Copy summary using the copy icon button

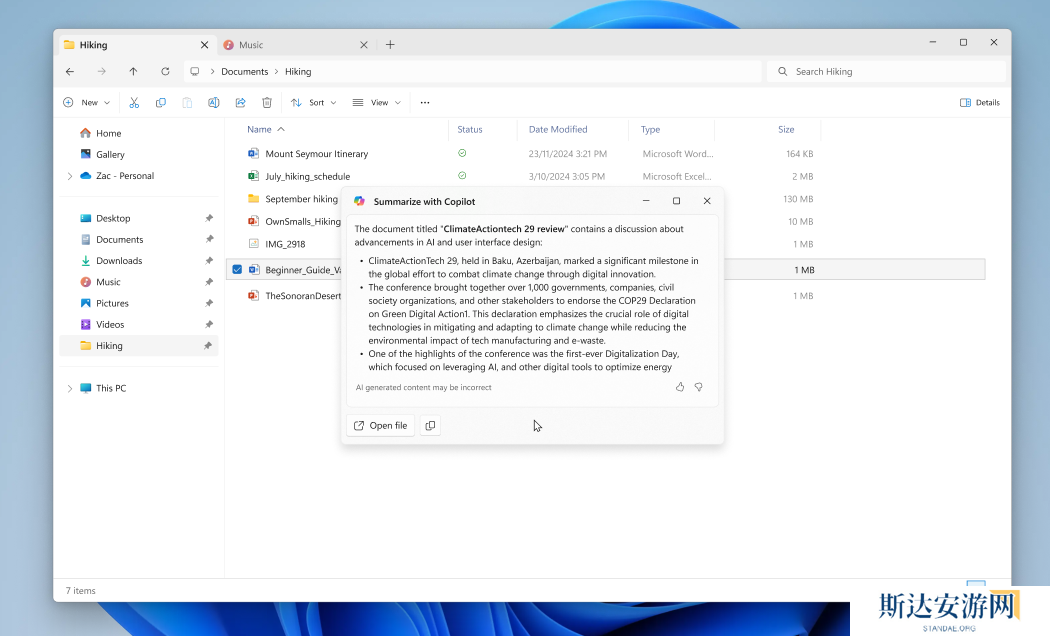[x=430, y=426]
